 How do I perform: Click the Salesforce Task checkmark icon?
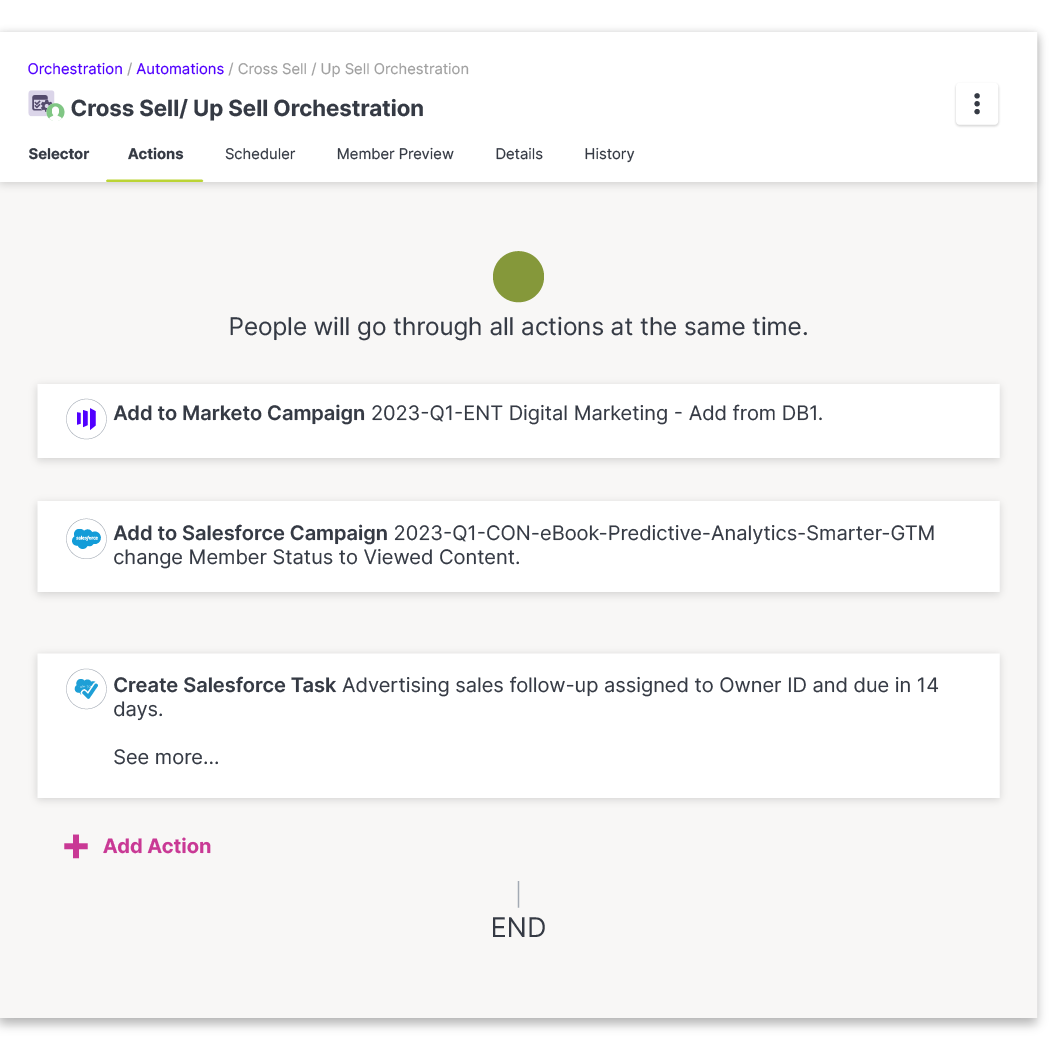[86, 689]
